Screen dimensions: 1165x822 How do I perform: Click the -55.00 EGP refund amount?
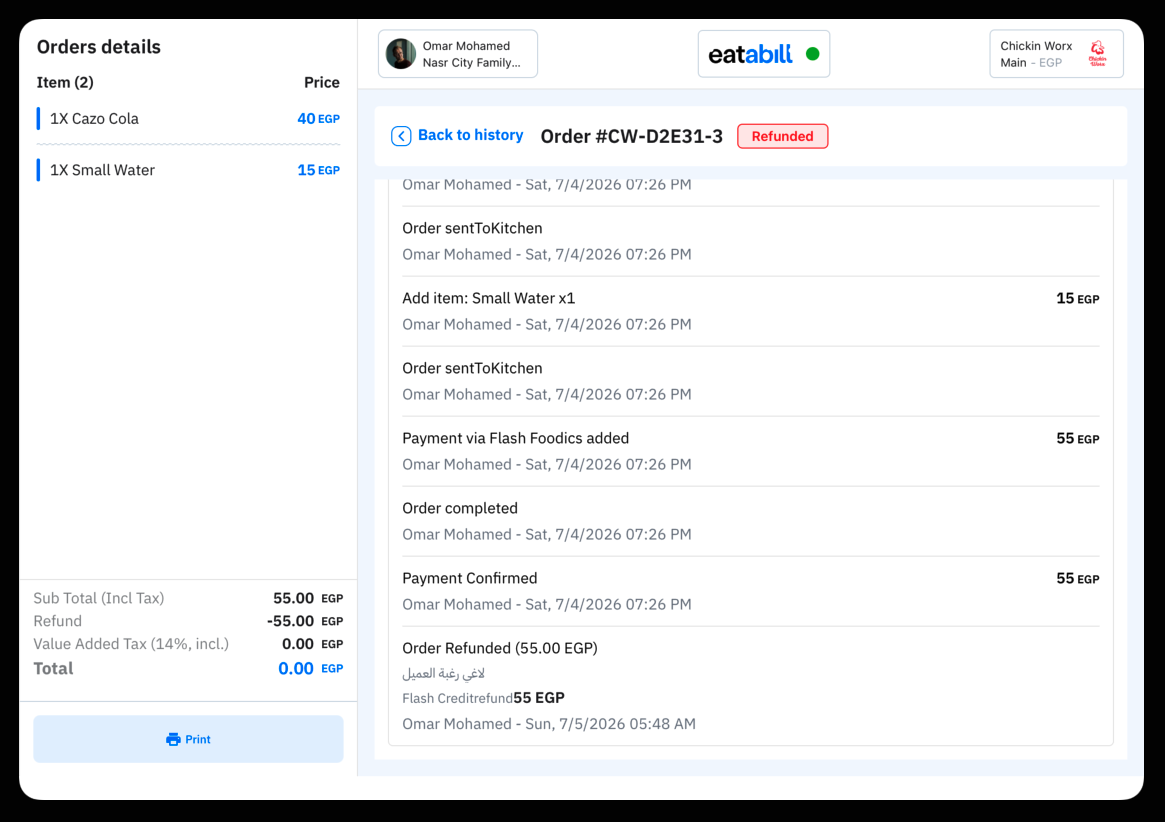(305, 621)
